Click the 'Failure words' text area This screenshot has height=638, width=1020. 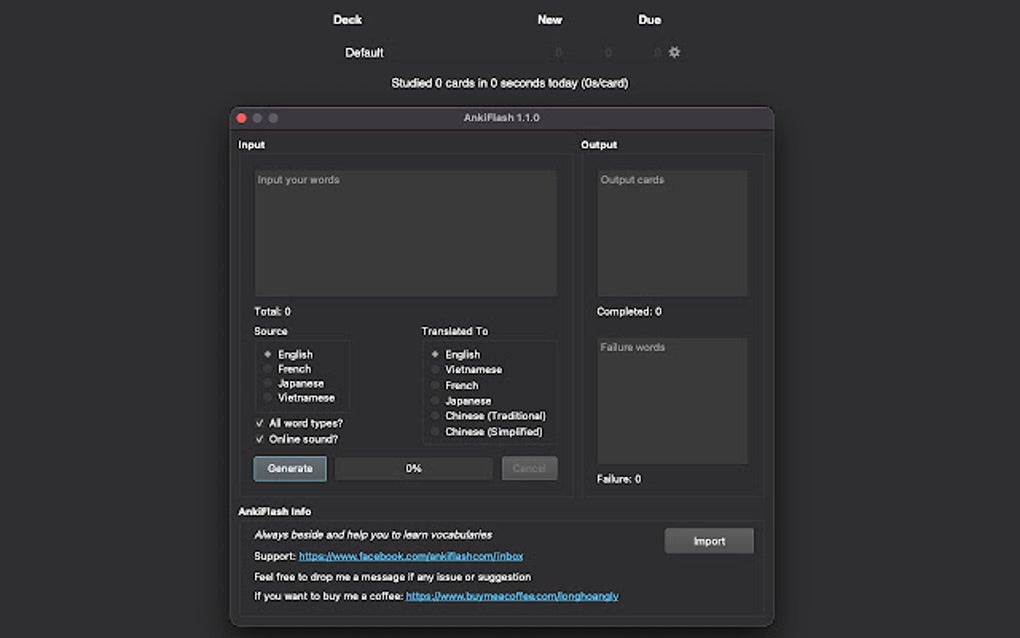pos(672,400)
